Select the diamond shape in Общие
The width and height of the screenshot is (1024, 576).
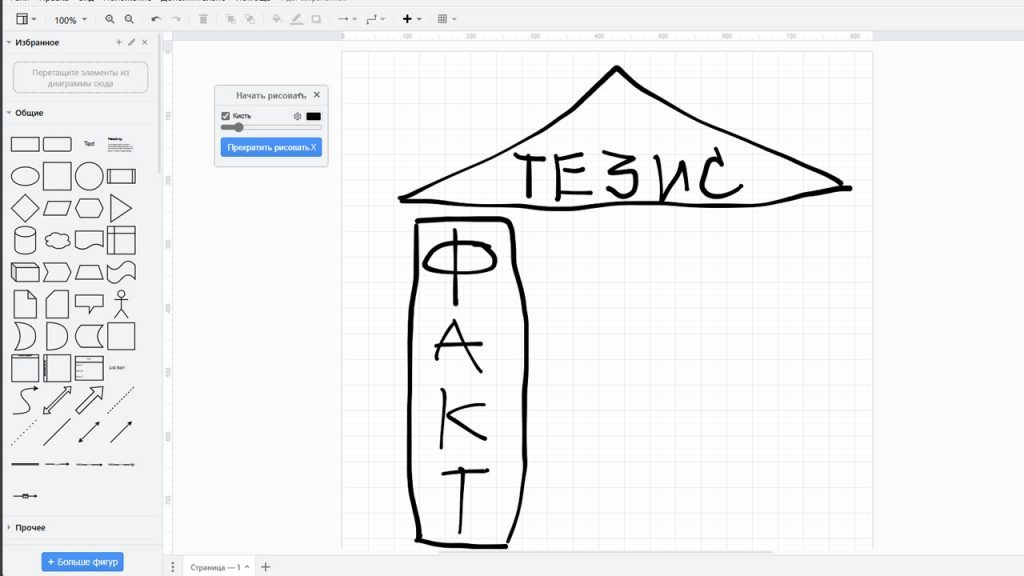pos(25,208)
